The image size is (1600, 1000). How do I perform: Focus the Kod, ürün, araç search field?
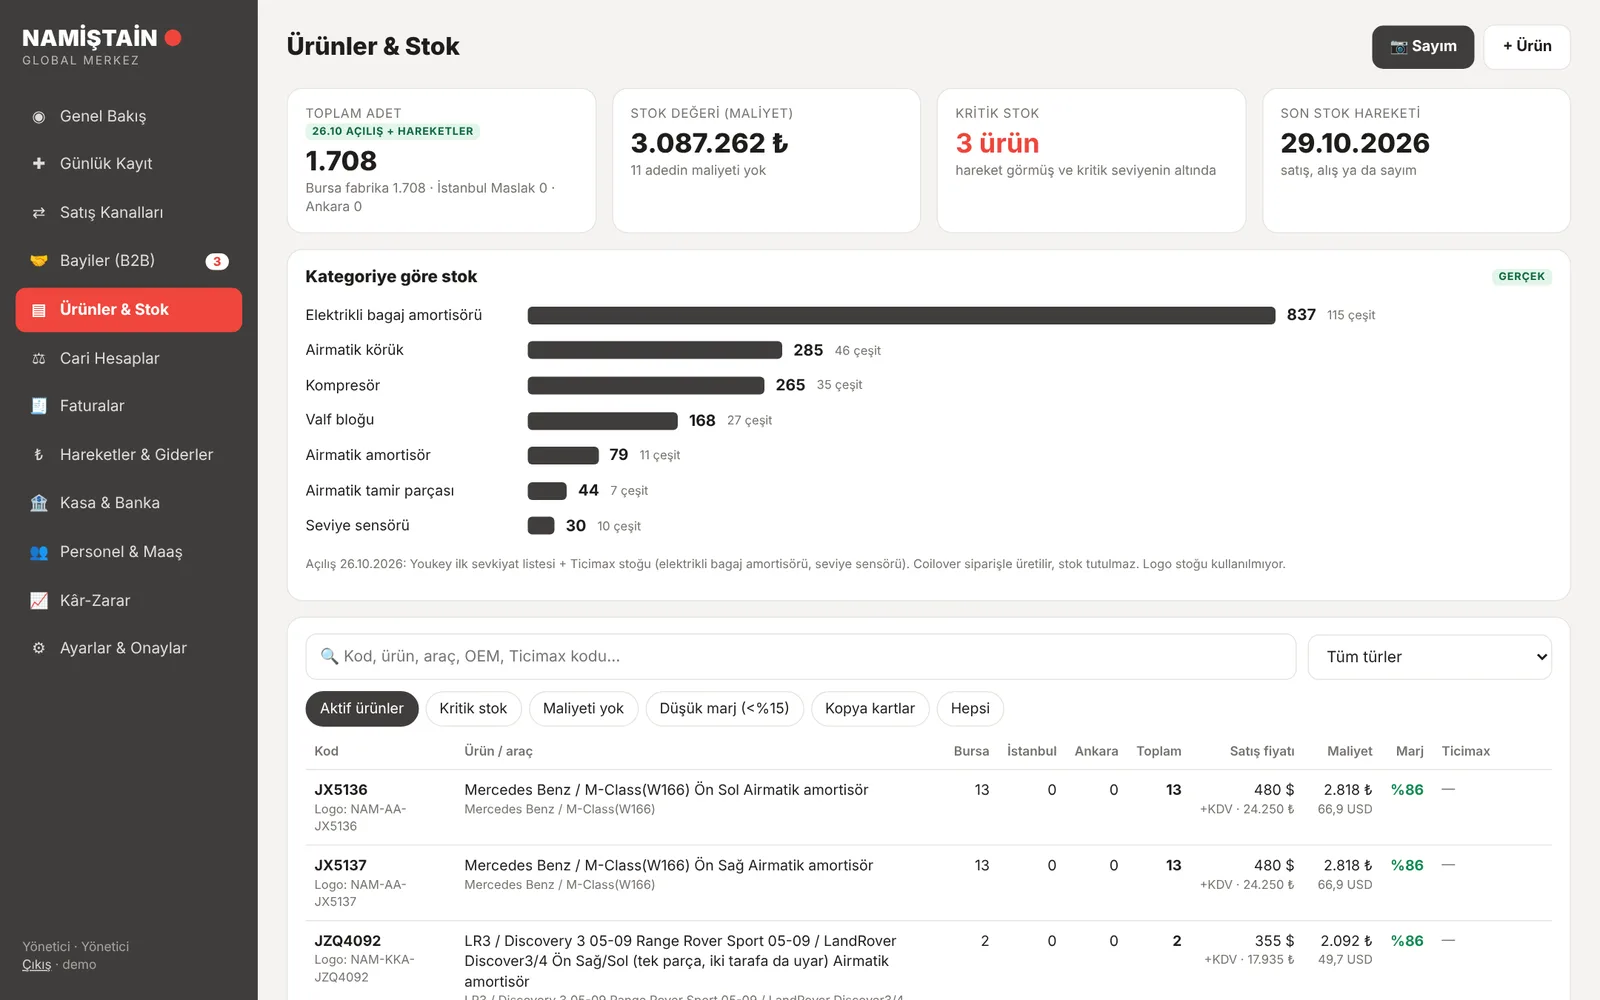801,657
